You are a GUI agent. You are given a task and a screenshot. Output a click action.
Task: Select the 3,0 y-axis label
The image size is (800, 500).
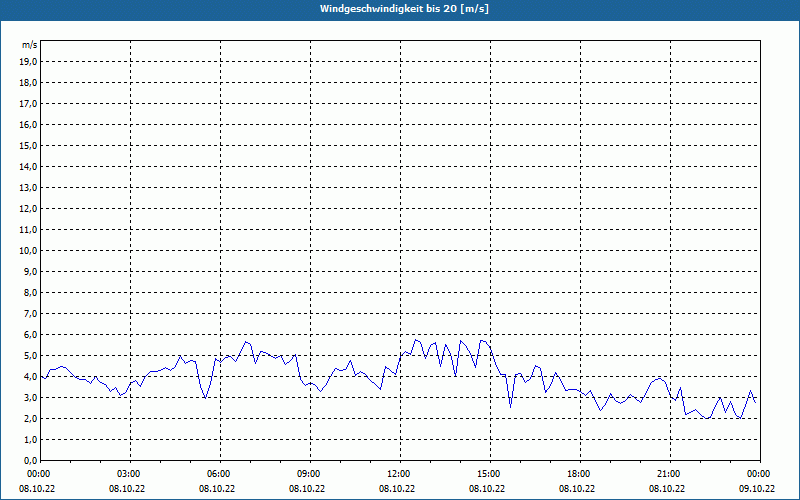[x=30, y=397]
